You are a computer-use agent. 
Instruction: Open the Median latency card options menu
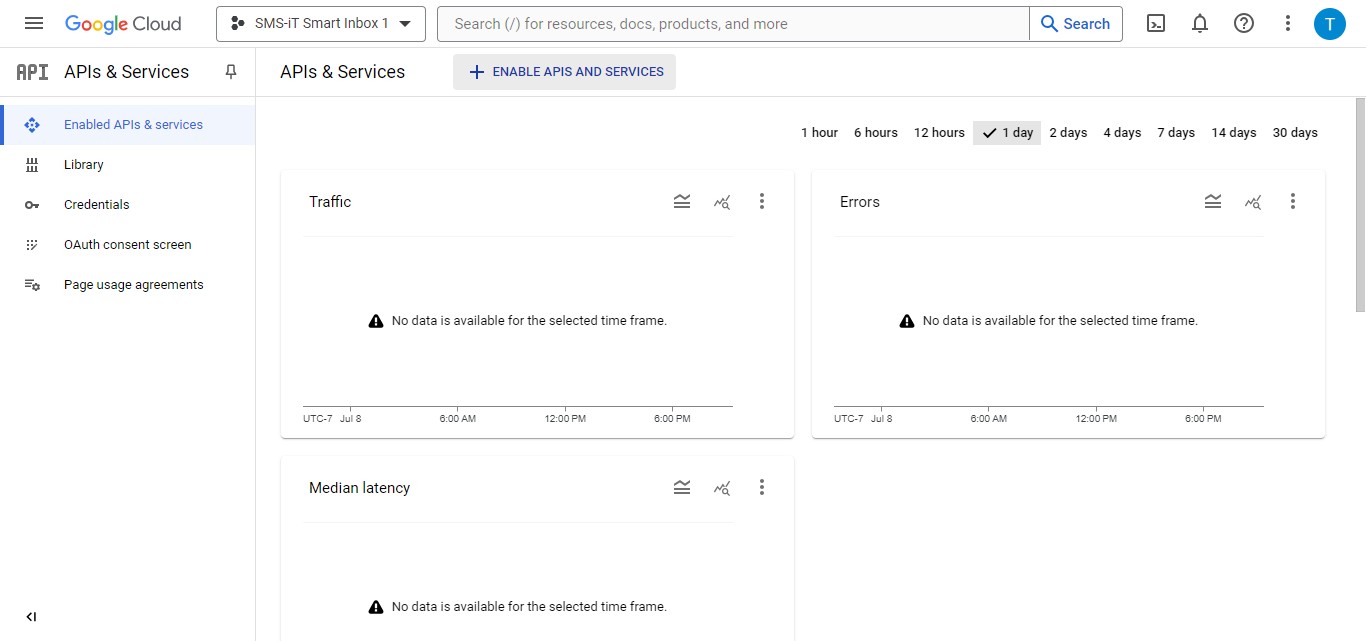coord(762,487)
